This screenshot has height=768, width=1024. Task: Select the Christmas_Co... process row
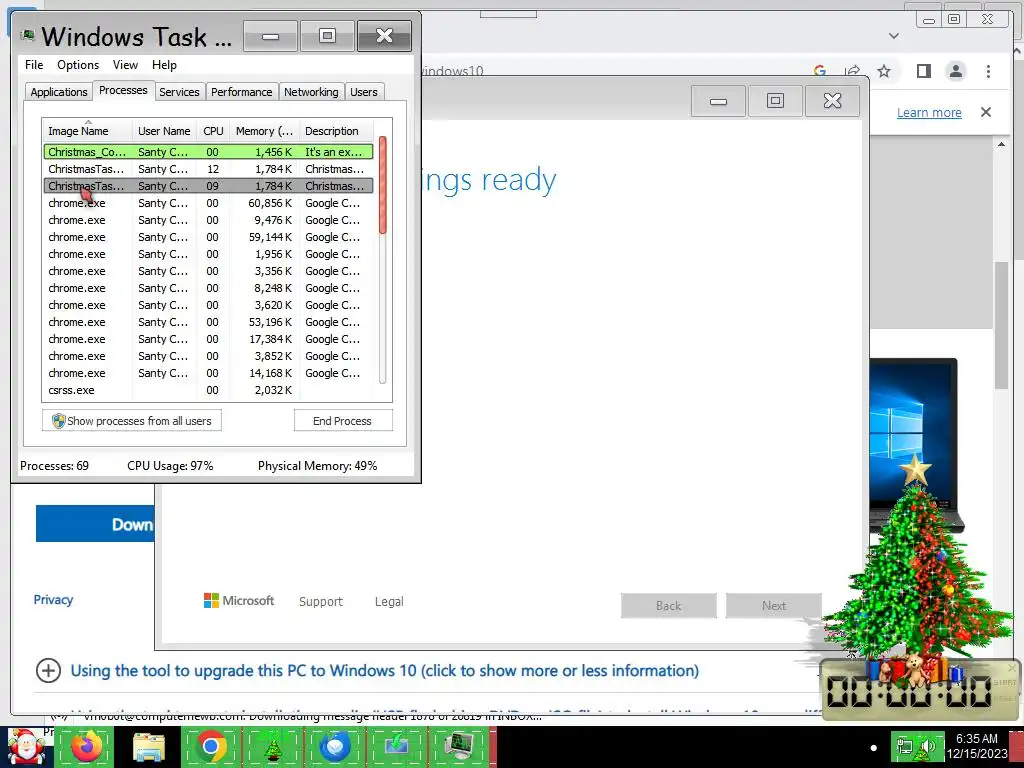tap(208, 152)
